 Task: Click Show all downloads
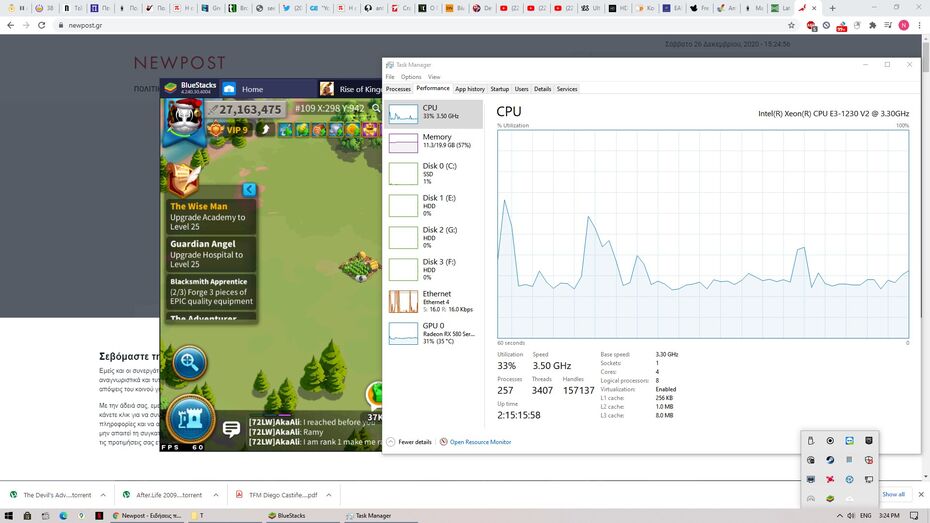[893, 494]
